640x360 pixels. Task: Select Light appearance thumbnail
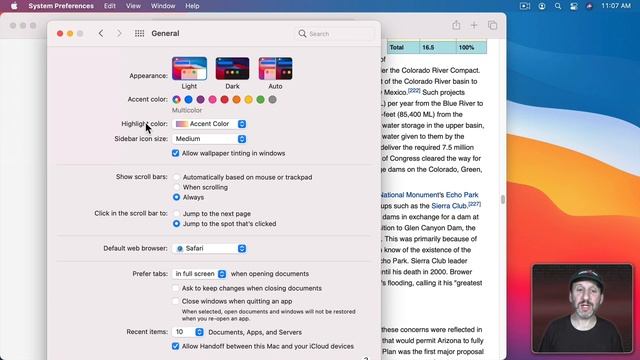[189, 69]
